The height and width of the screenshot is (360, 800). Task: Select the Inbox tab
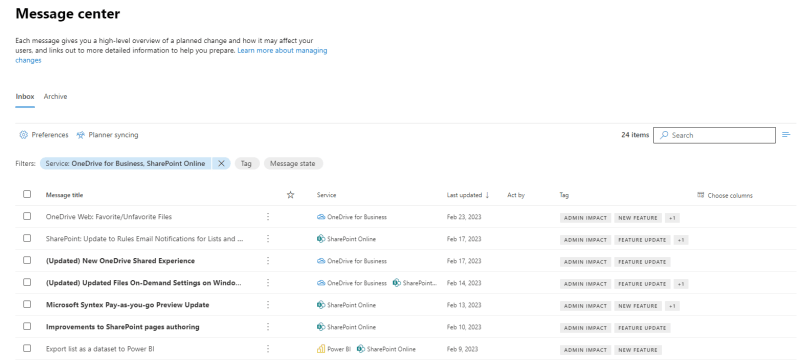pyautogui.click(x=25, y=96)
